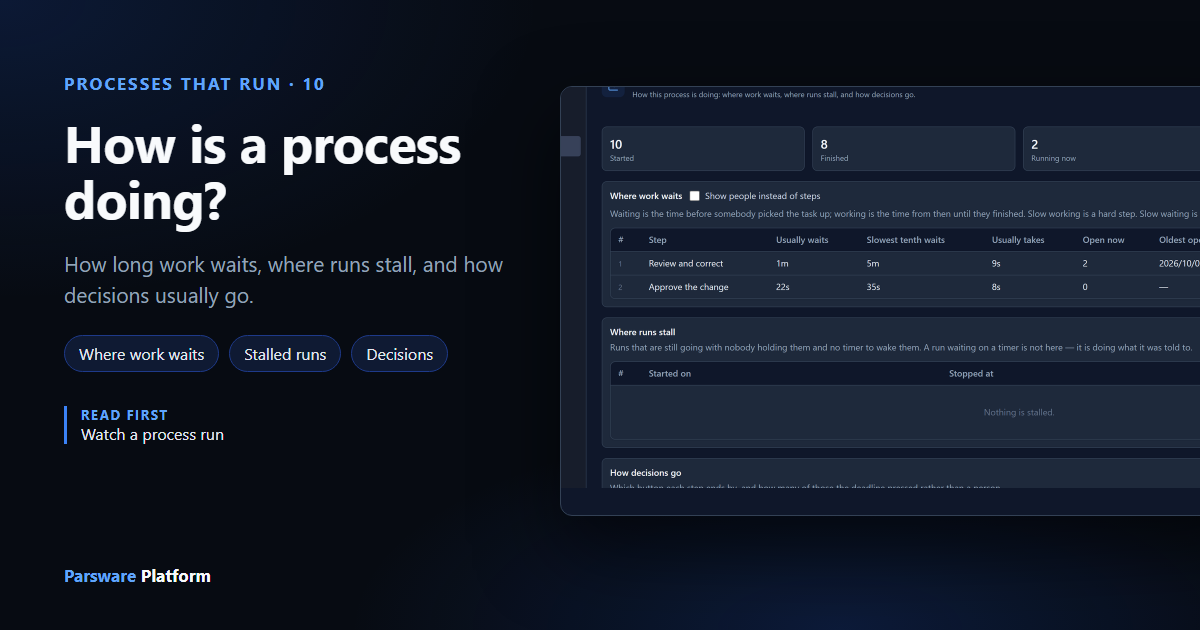Click the highlighted sidebar item in app window

pos(570,146)
